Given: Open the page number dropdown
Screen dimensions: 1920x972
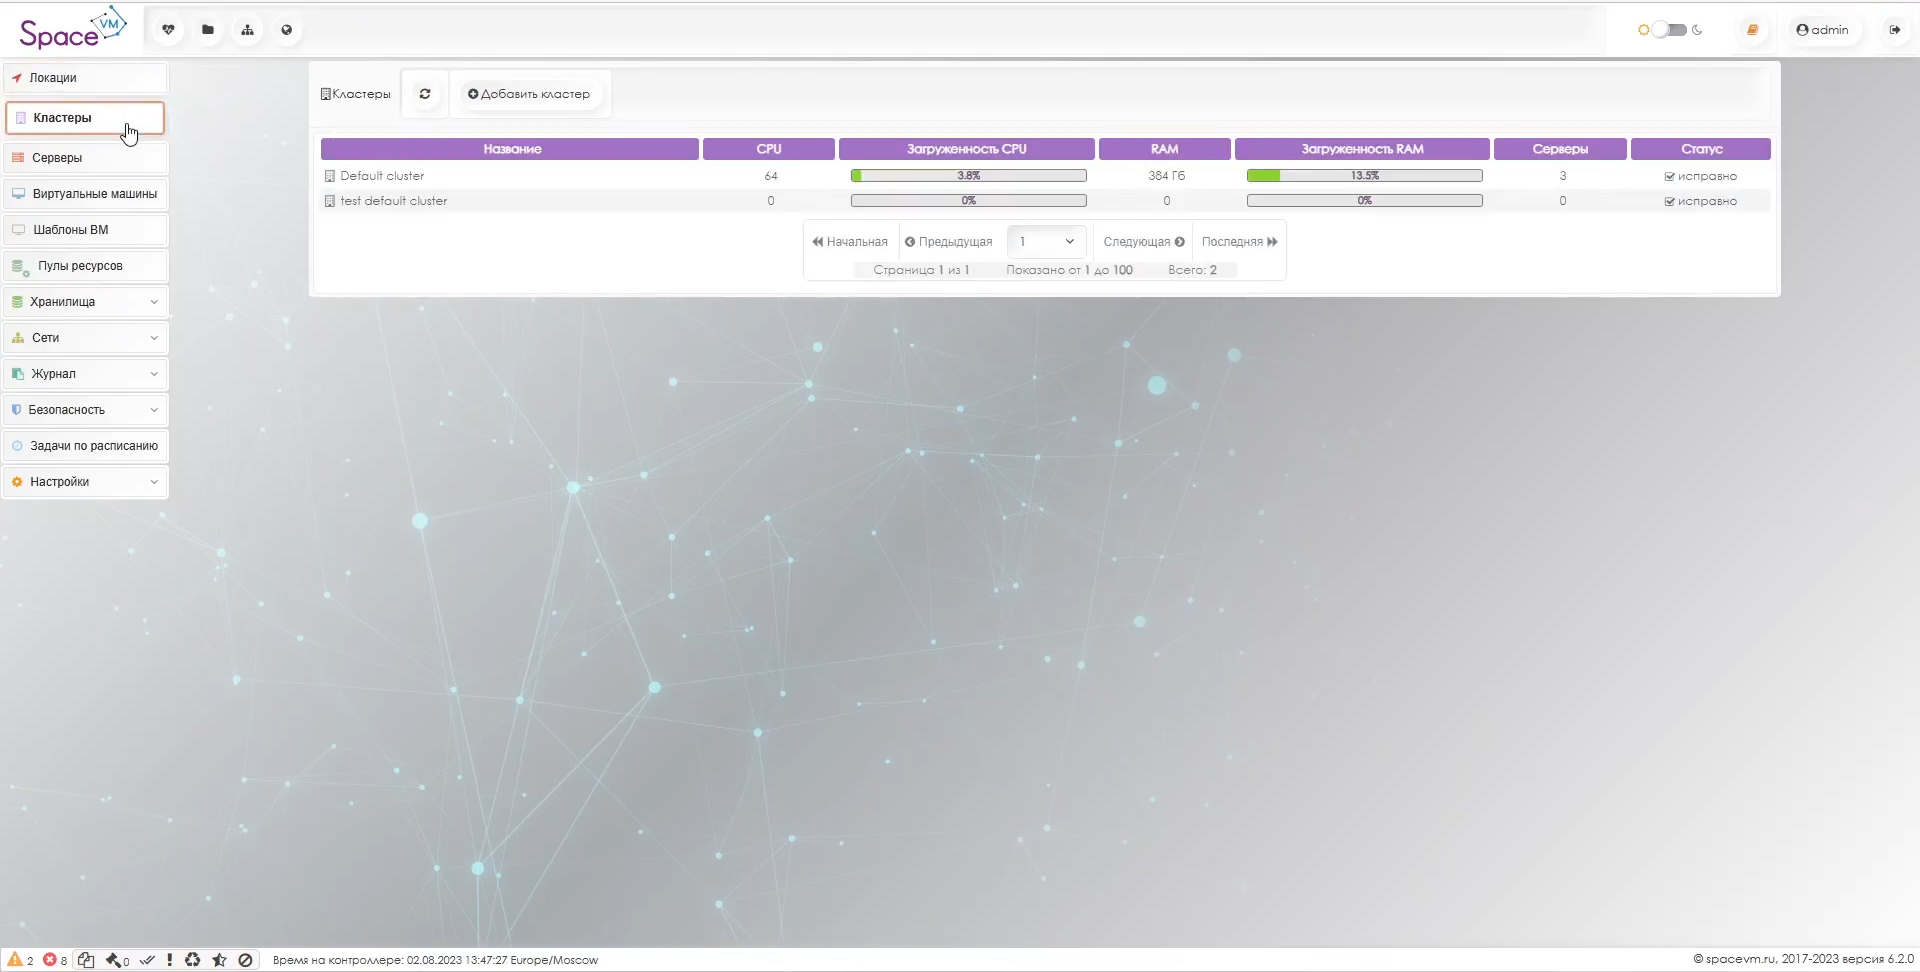Looking at the screenshot, I should tap(1046, 242).
